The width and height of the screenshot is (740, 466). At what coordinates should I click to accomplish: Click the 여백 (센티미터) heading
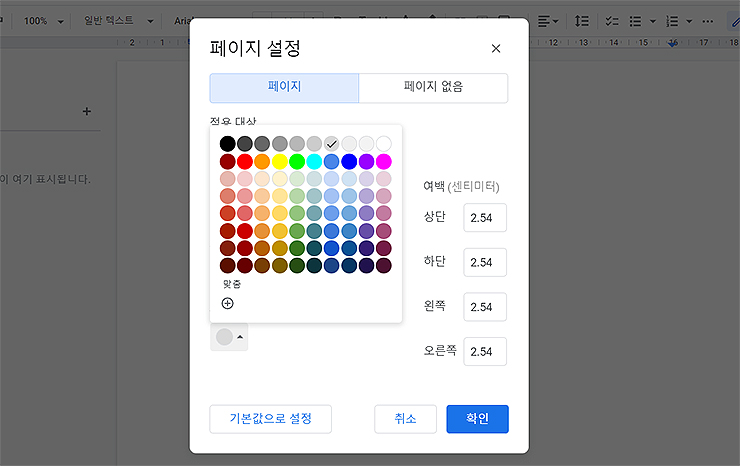tap(461, 186)
